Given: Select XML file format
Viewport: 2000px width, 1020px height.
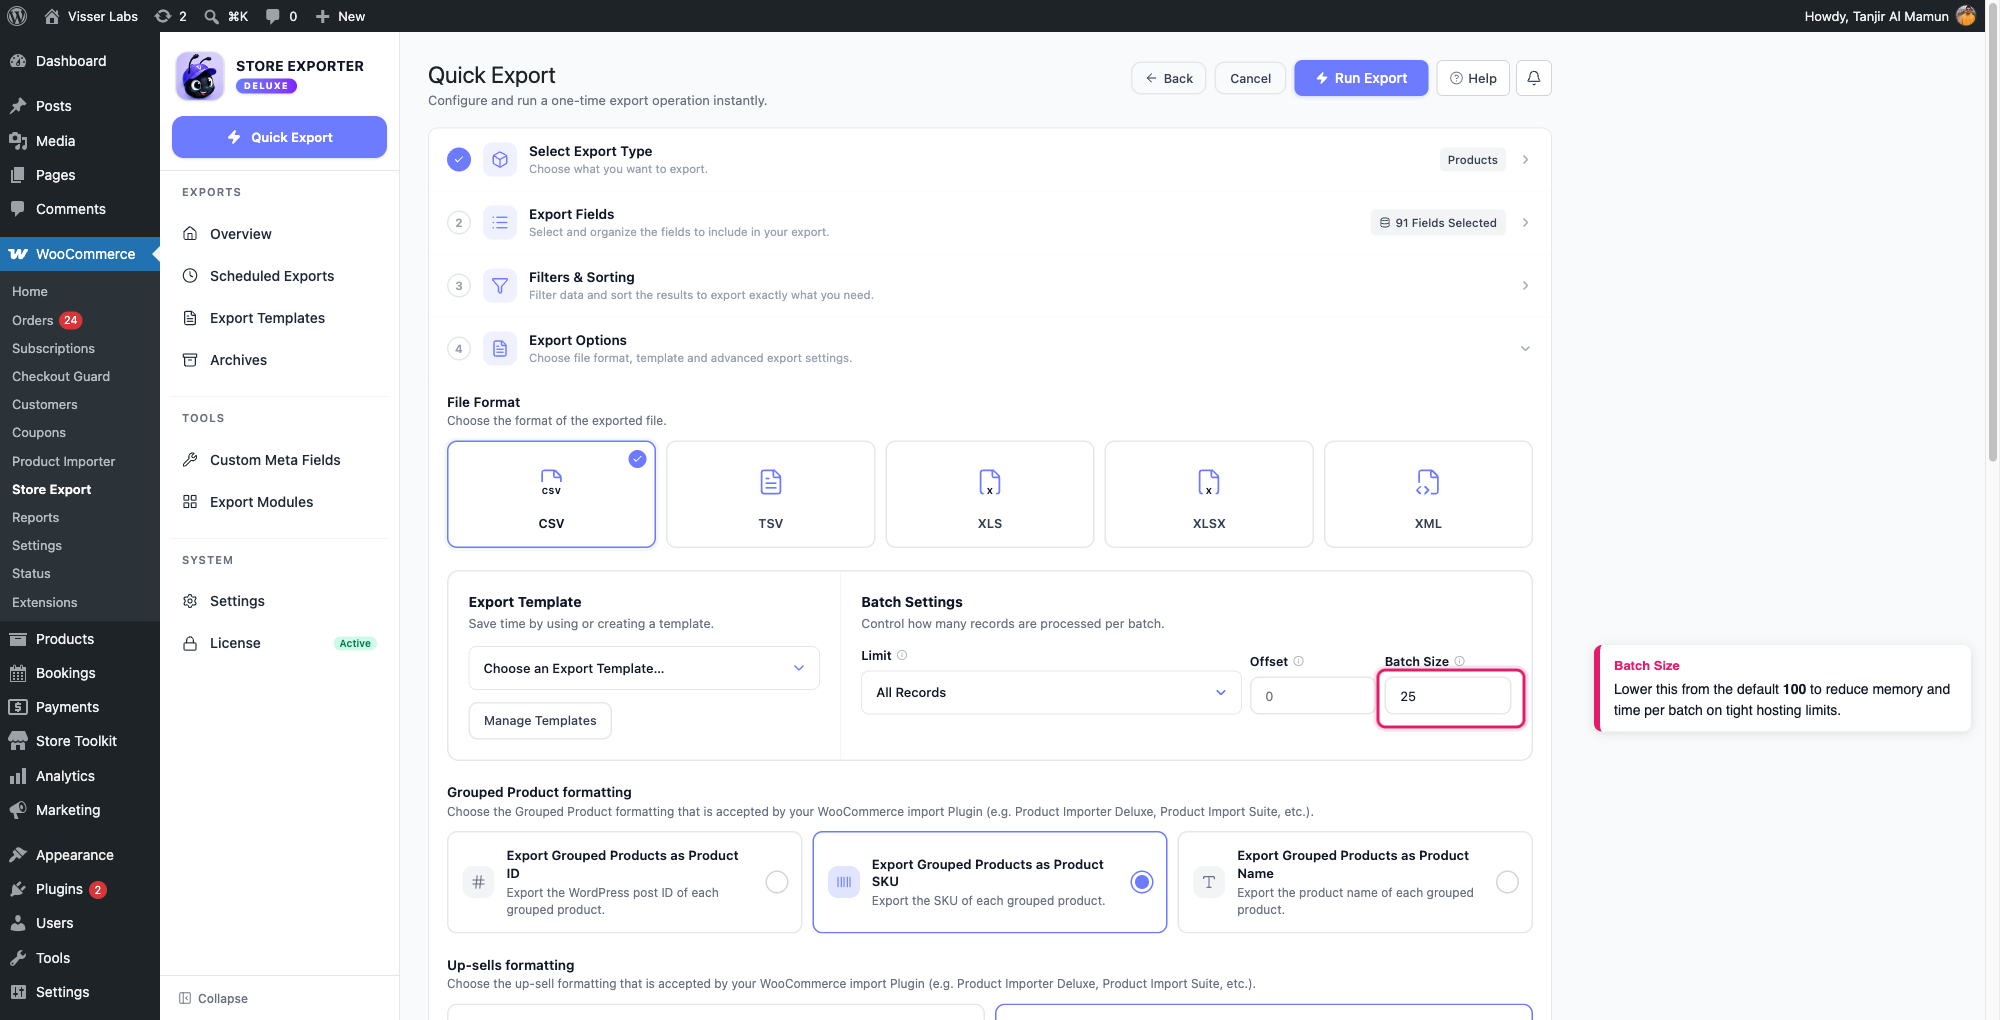Looking at the screenshot, I should tap(1428, 494).
